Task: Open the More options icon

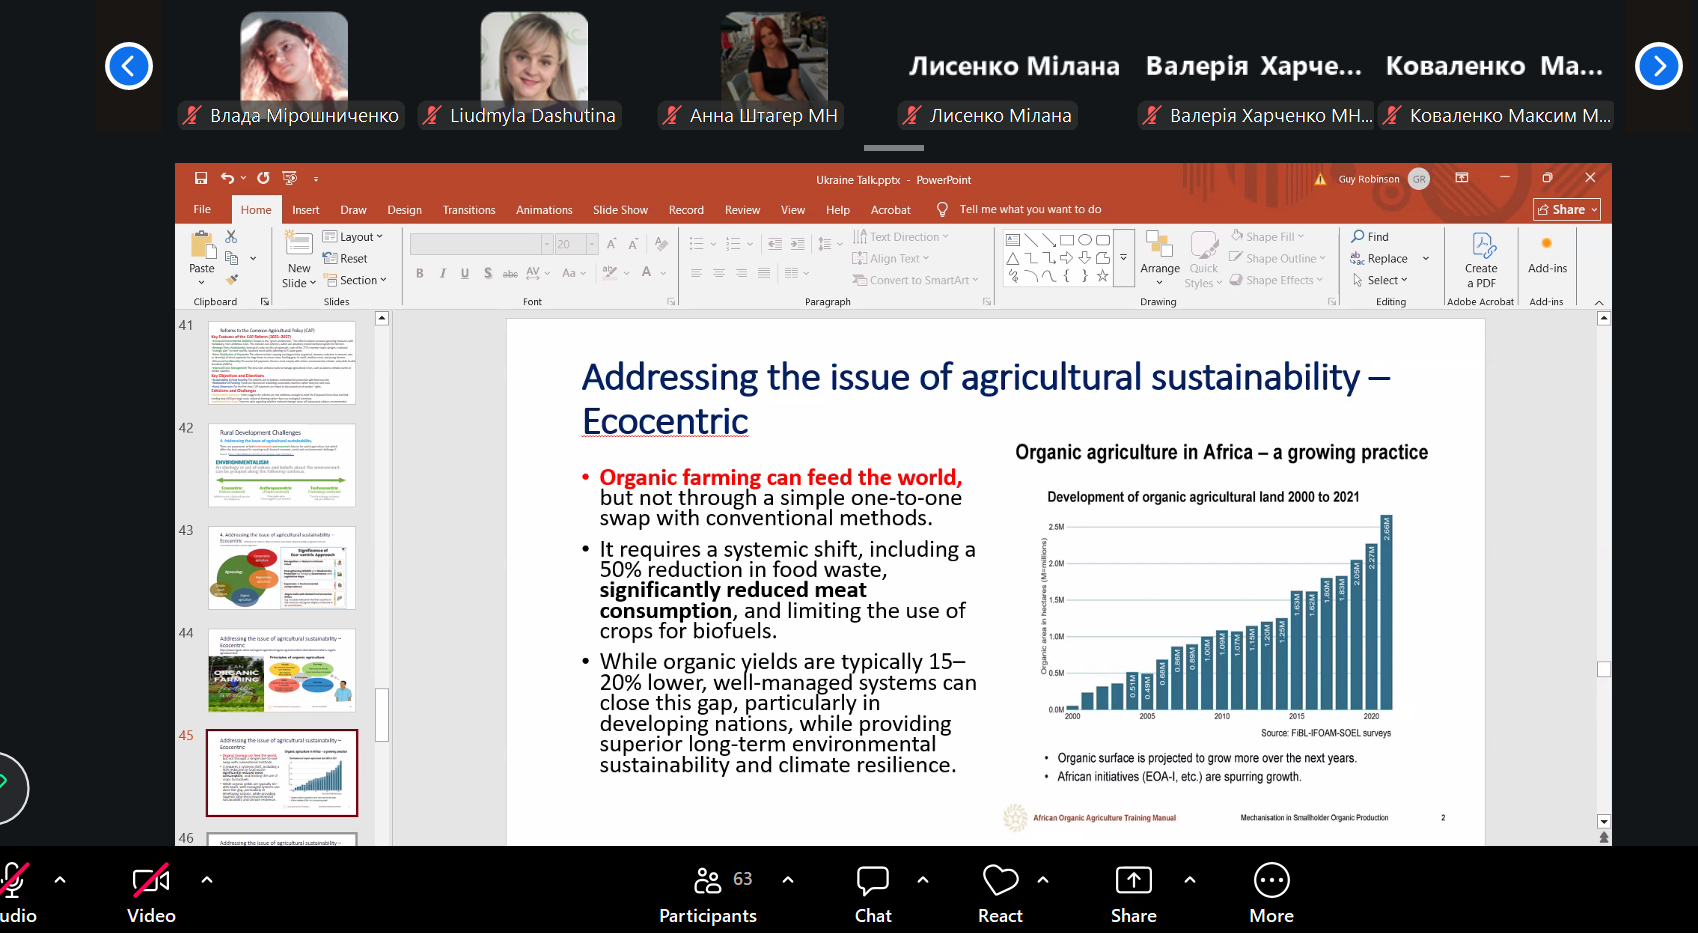Action: coord(1271,880)
